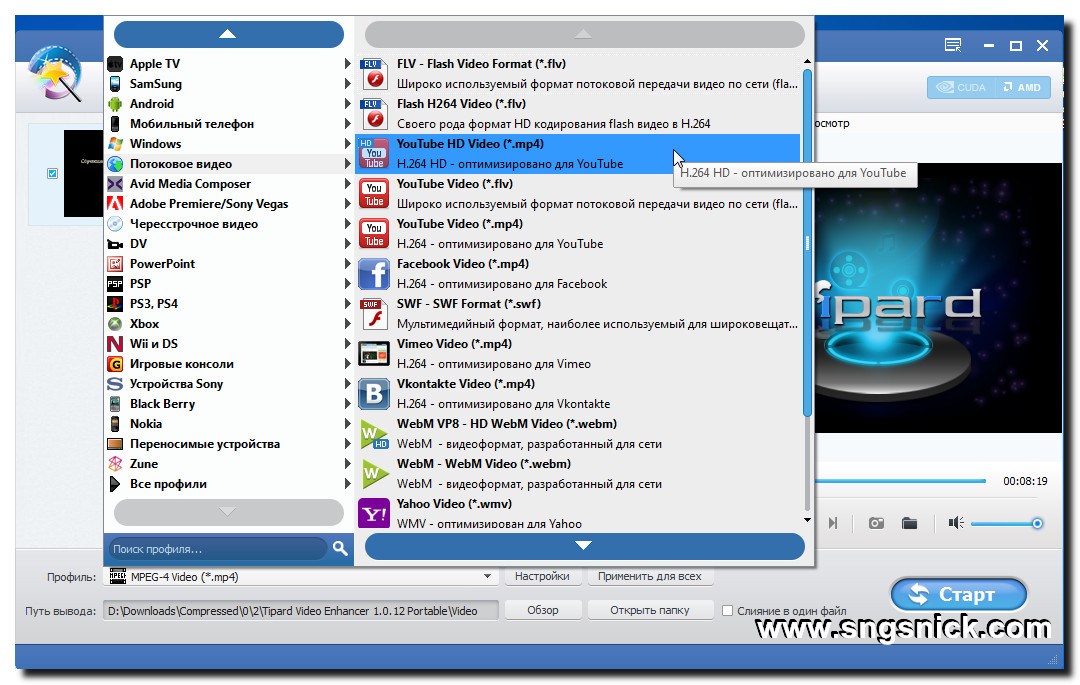
Task: Move format list up with top arrow
Action: 584,34
